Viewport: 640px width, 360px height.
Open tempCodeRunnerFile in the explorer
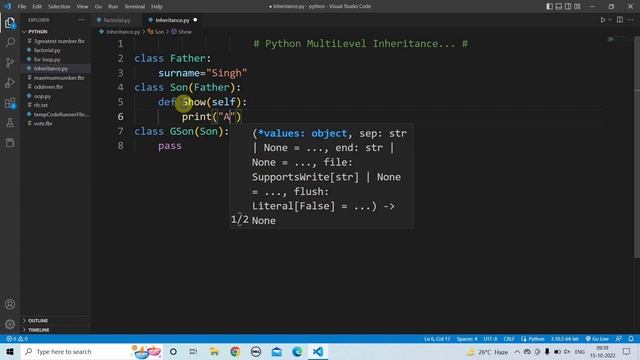61,114
